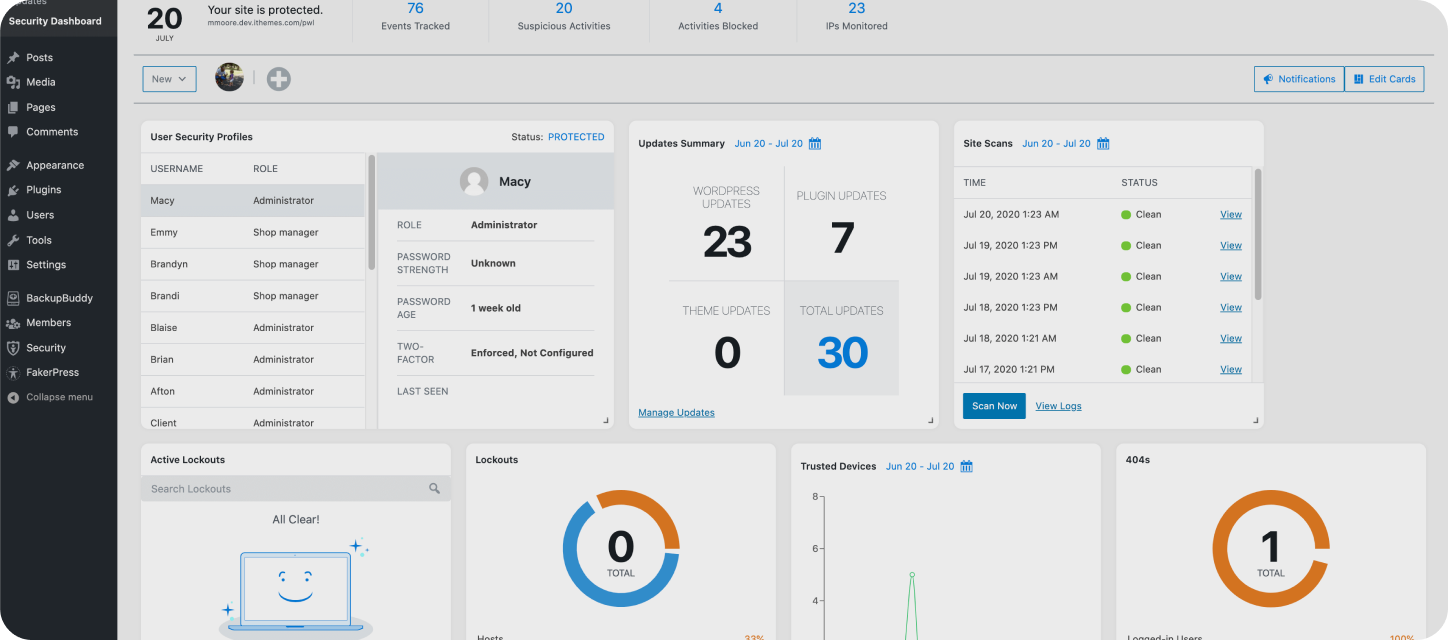Screen dimensions: 1448x640
Task: Open Jun 20 - Jul 20 range in Updates Summary
Action: [769, 144]
